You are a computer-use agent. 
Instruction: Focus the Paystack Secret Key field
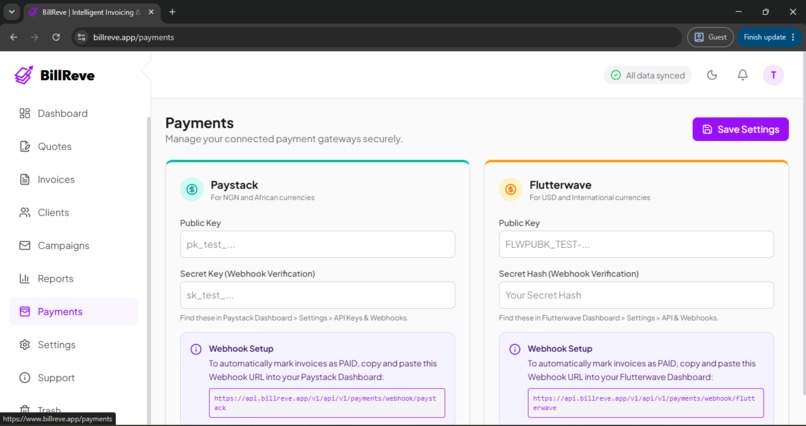pyautogui.click(x=317, y=295)
